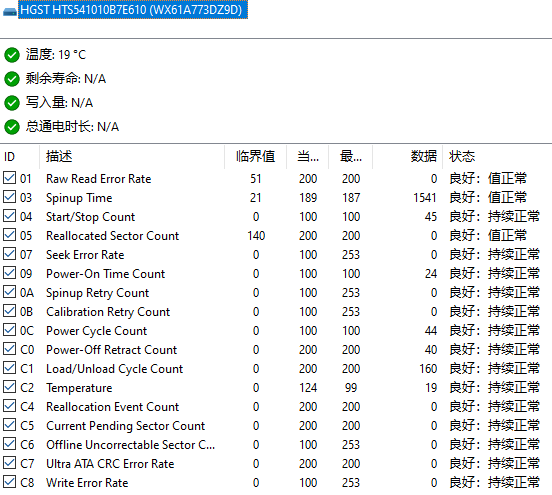
Task: Sort by the 状态 column header
Action: coord(497,157)
